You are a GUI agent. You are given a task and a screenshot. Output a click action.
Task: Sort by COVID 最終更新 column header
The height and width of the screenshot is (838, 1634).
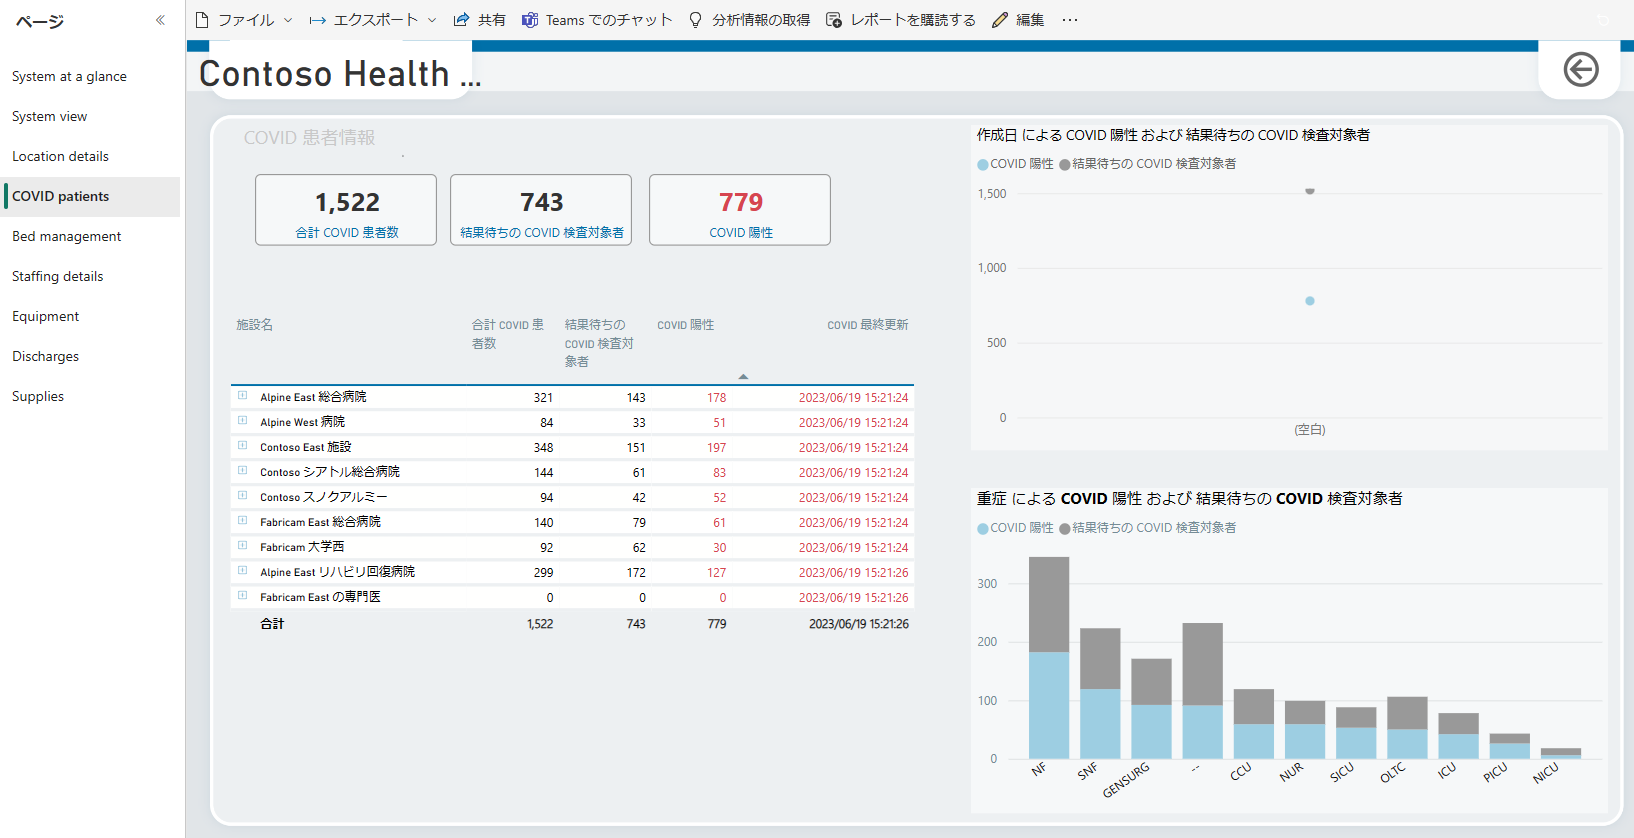(867, 325)
